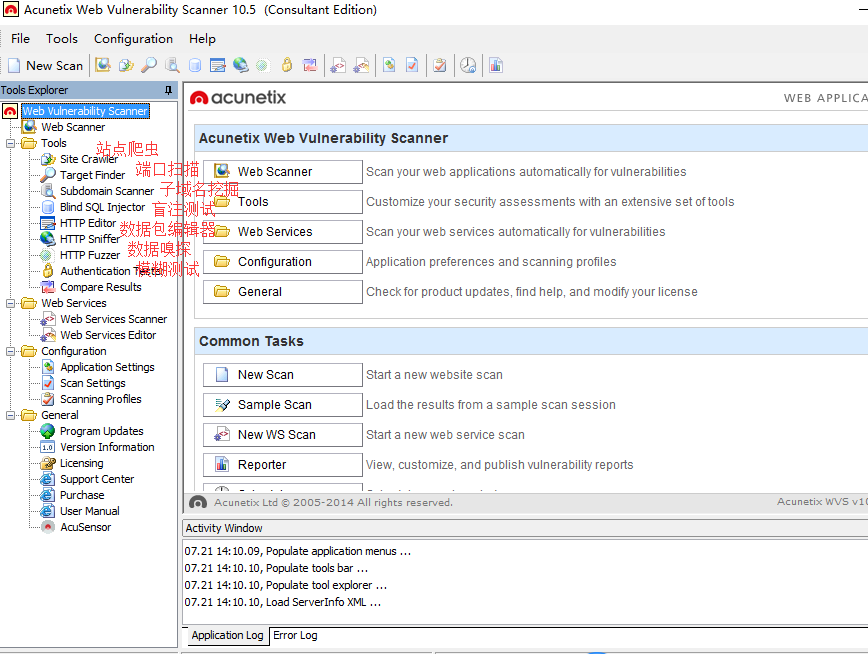Open Scanning Profiles toolbar icon

(440, 65)
